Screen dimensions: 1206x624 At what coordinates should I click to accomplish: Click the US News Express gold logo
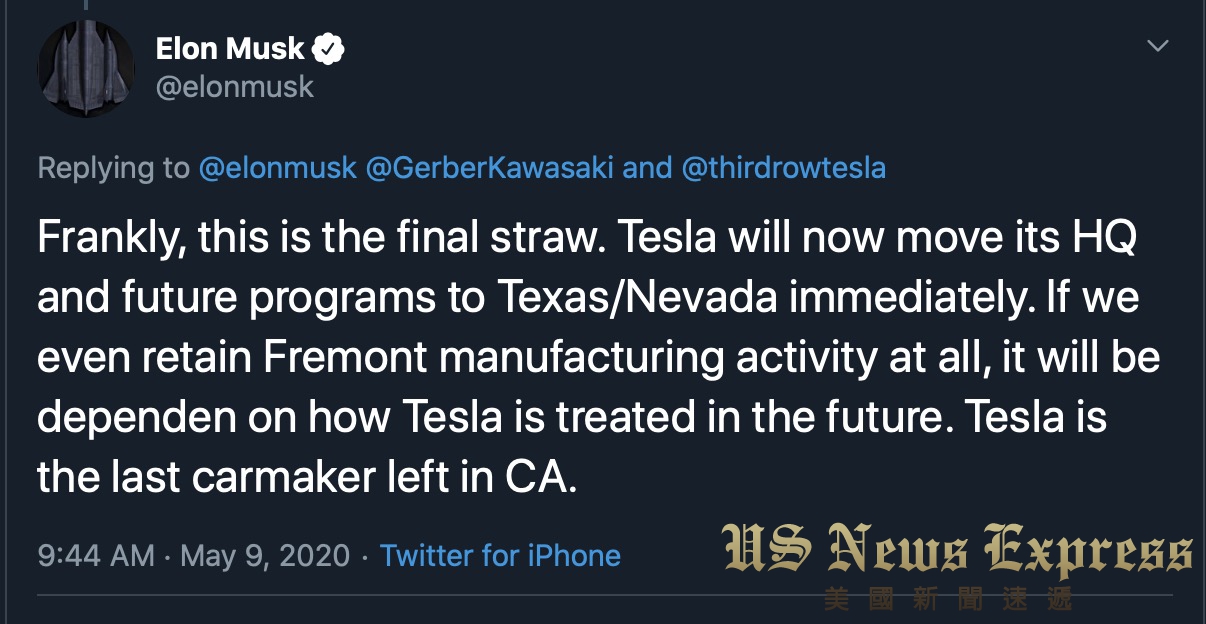click(x=957, y=553)
